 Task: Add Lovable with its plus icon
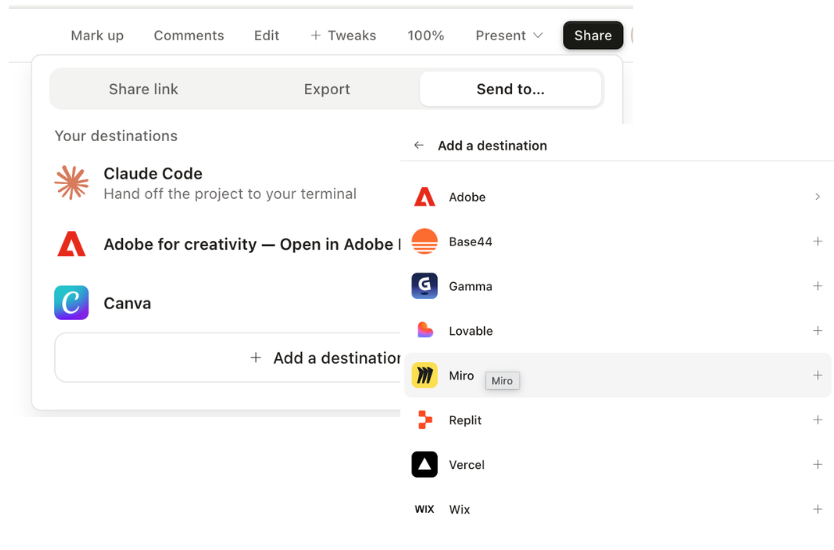818,330
